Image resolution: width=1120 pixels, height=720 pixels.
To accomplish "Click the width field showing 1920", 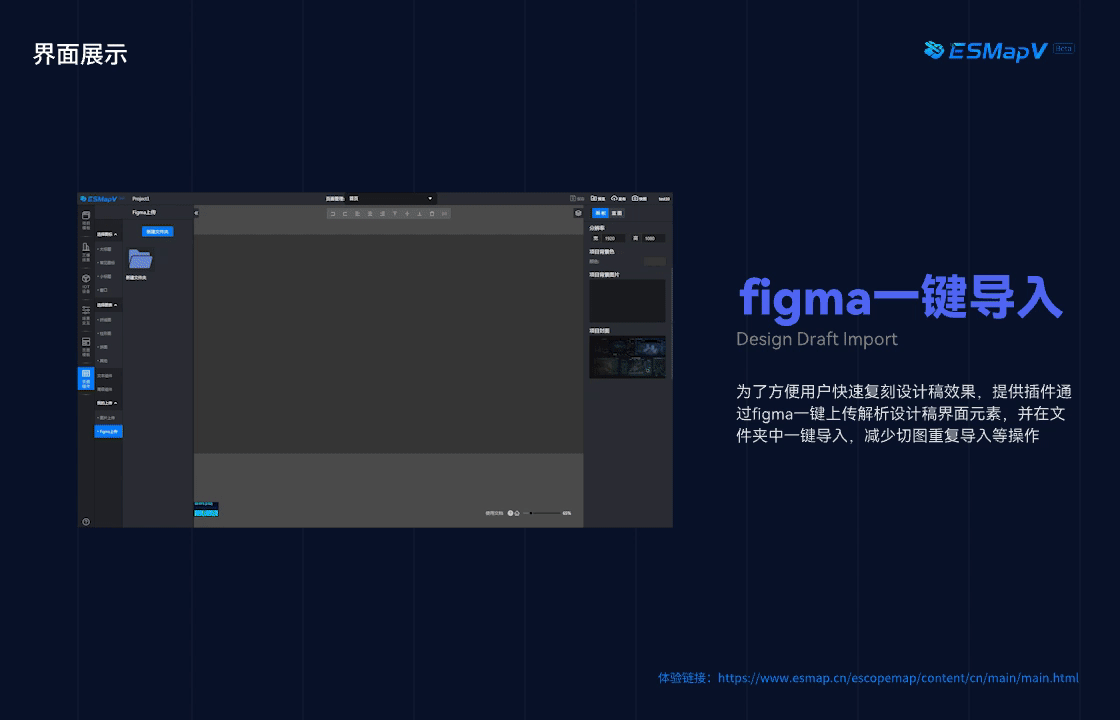I will (613, 239).
